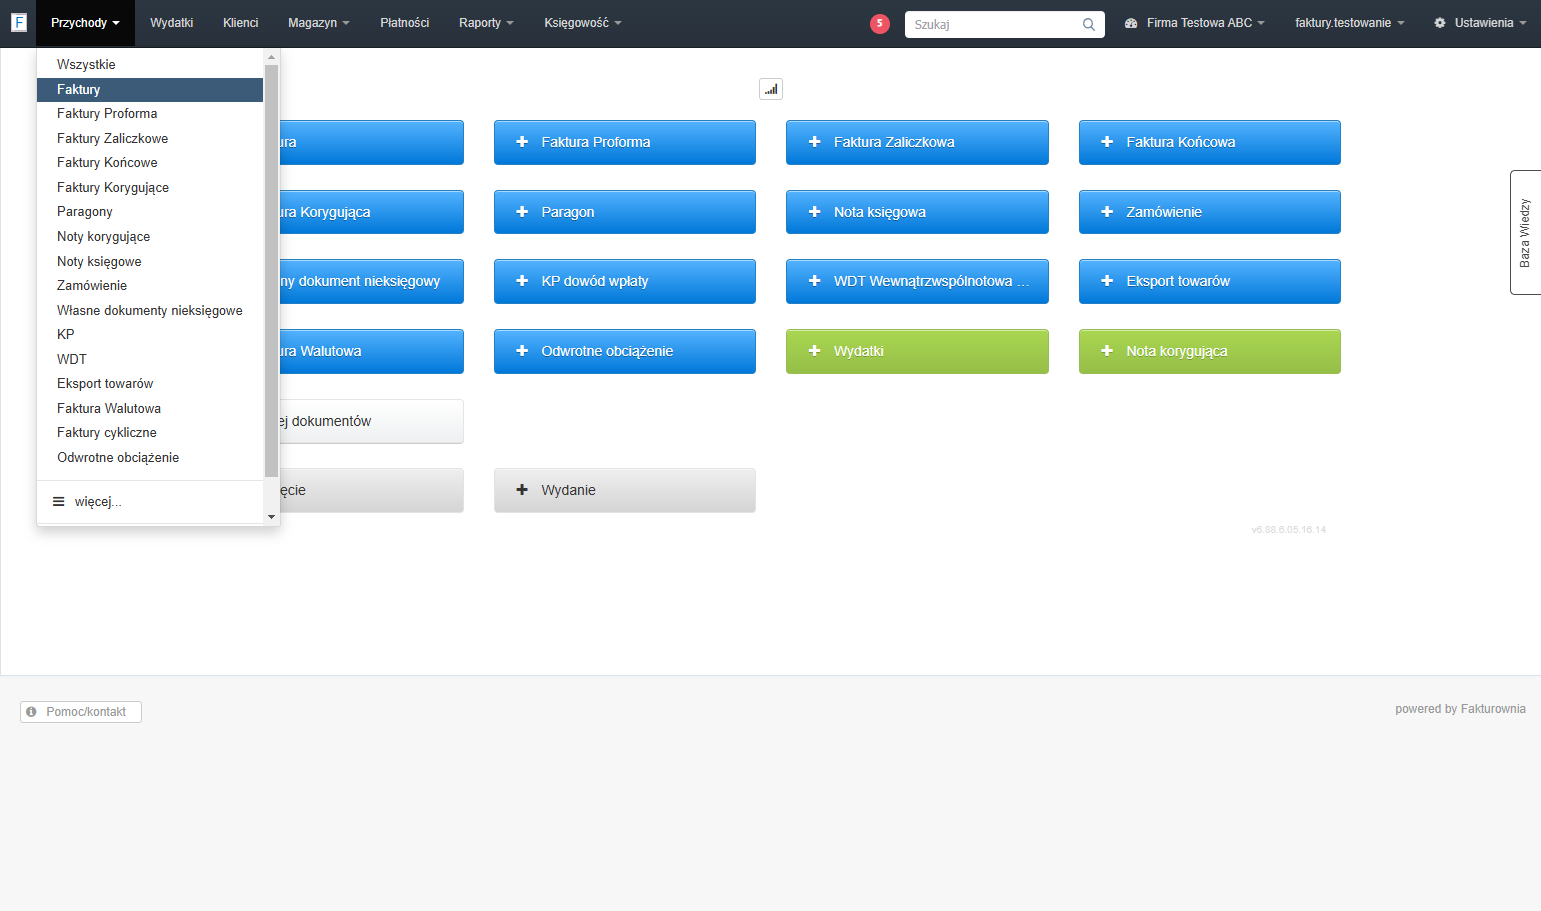Click the hamburger icon beside więcej...
The height and width of the screenshot is (911, 1541).
(x=59, y=501)
